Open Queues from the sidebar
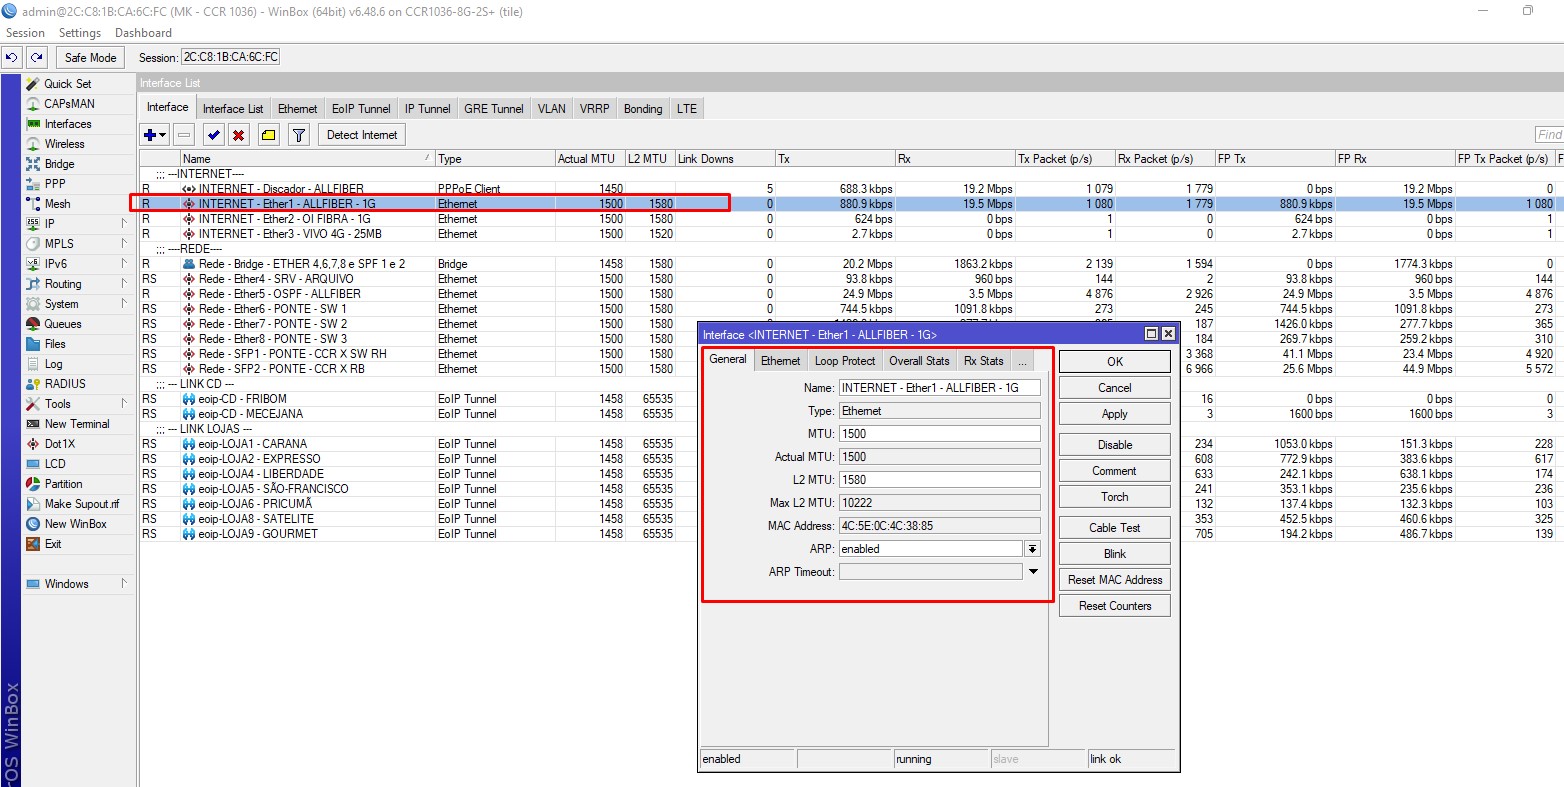Viewport: 1564px width, 787px height. 62,324
